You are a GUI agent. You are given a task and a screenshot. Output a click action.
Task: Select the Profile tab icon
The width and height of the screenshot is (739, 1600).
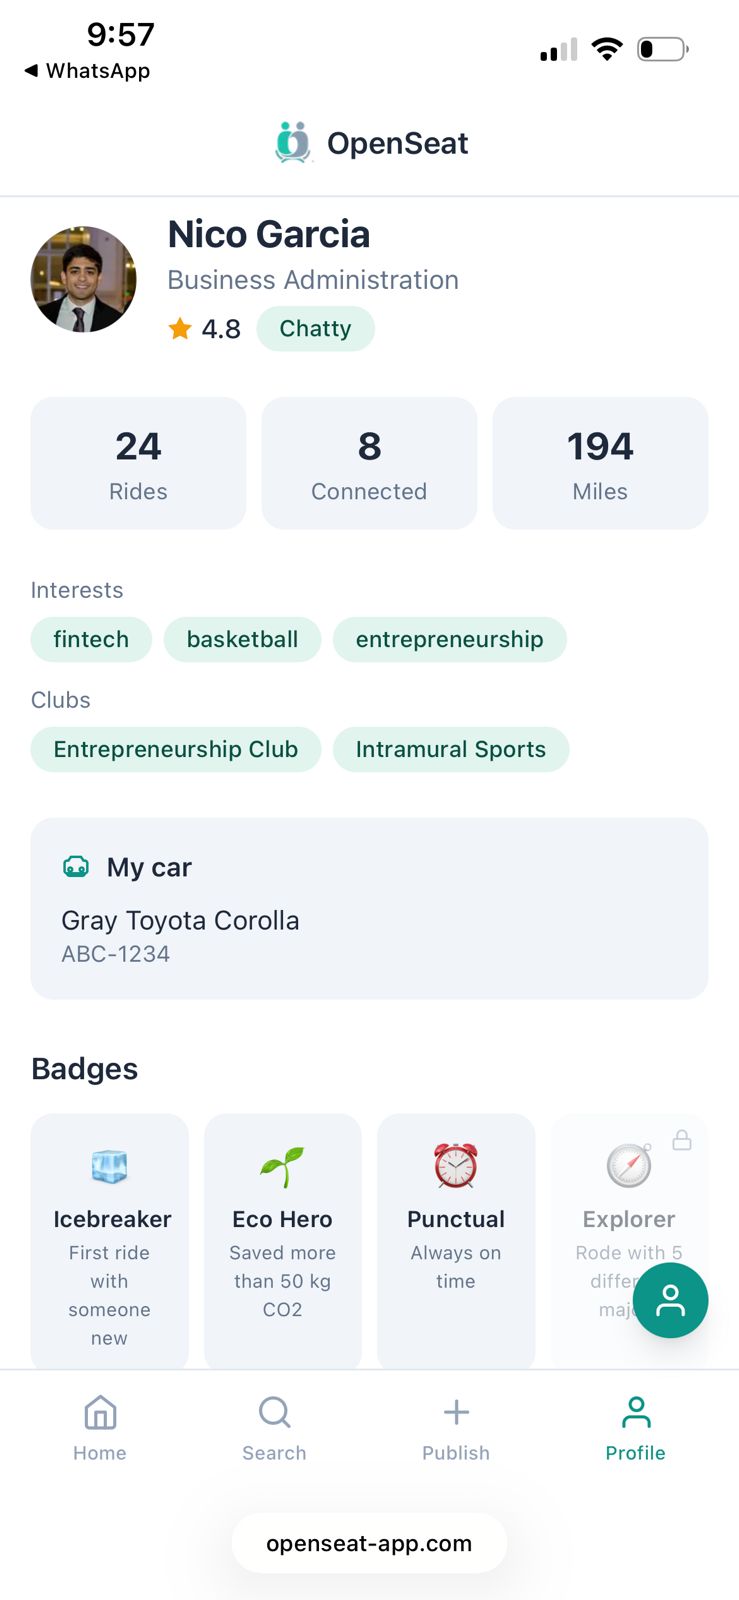636,1413
